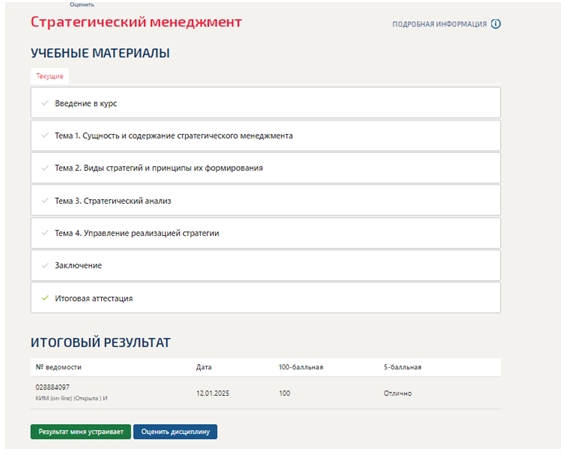Click the info icon beside Подробная информация
Viewport: 561px width, 462px height.
[x=496, y=24]
